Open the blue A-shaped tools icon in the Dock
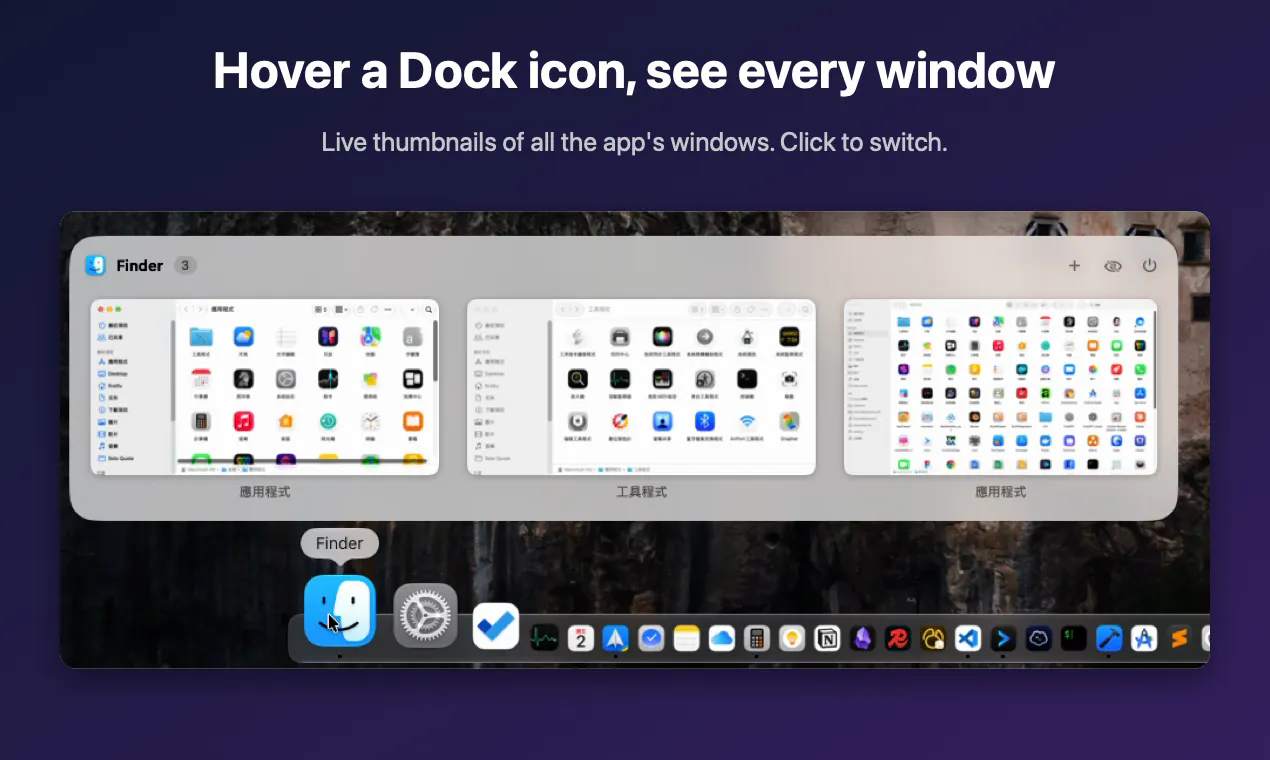The width and height of the screenshot is (1270, 760). (1144, 638)
